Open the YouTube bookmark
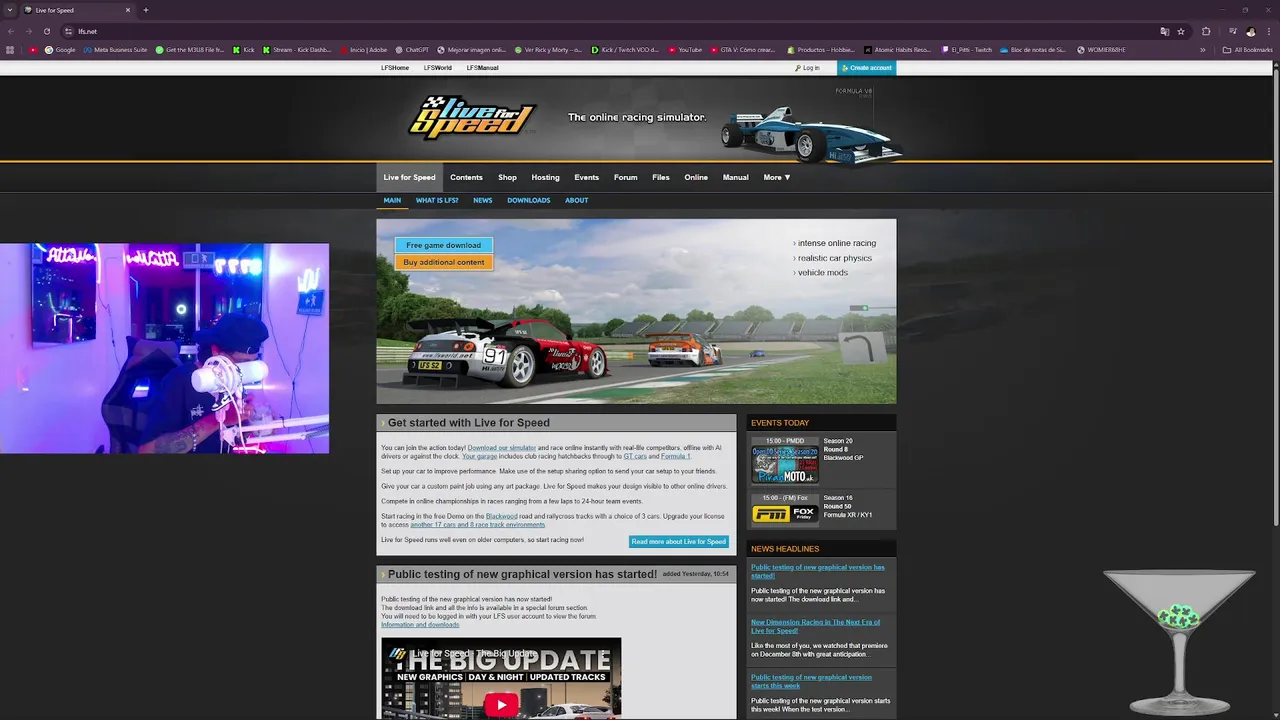Viewport: 1280px width, 720px height. [x=685, y=49]
